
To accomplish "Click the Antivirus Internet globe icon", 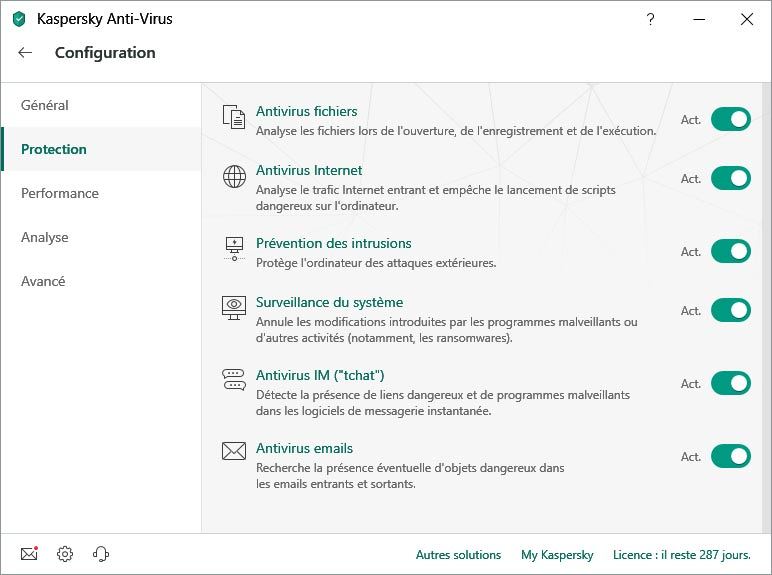I will coord(234,176).
